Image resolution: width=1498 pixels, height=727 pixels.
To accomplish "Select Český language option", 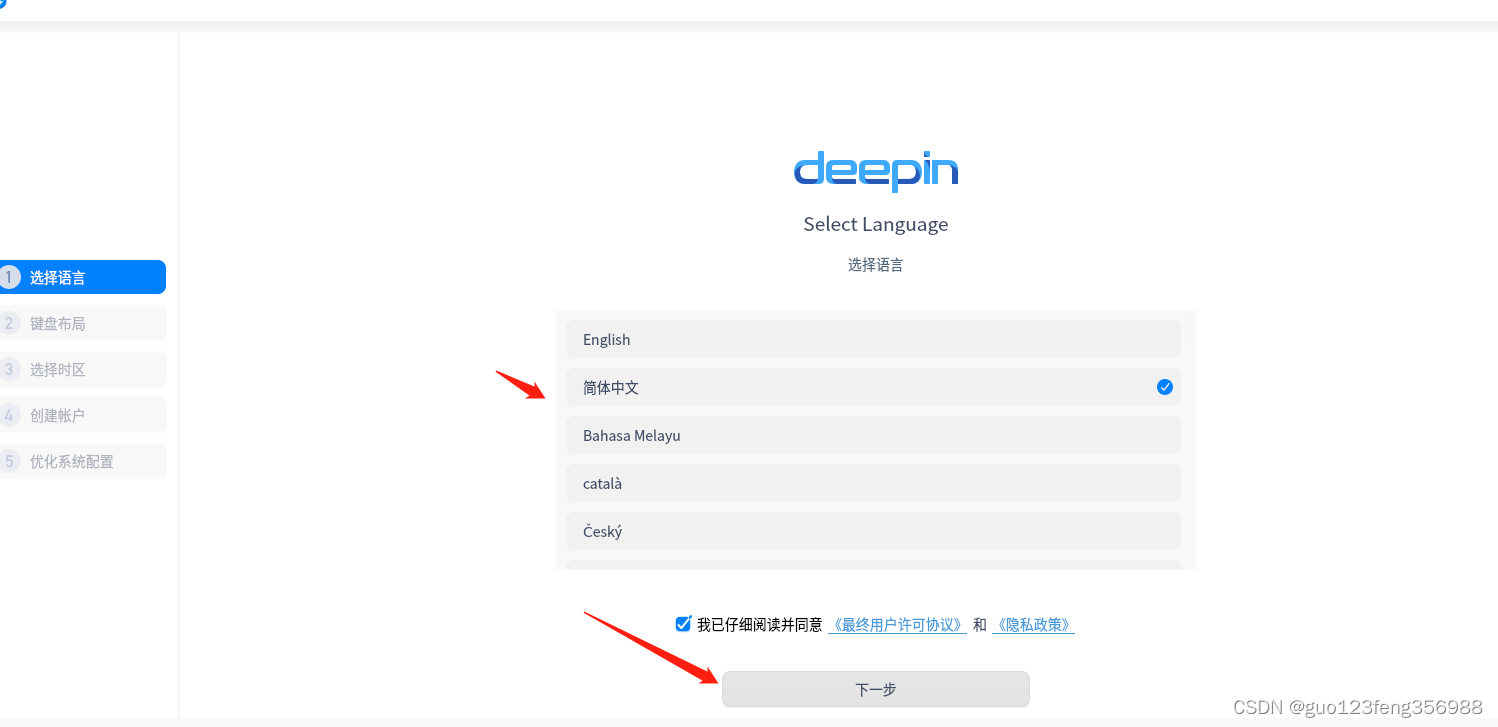I will (x=873, y=531).
